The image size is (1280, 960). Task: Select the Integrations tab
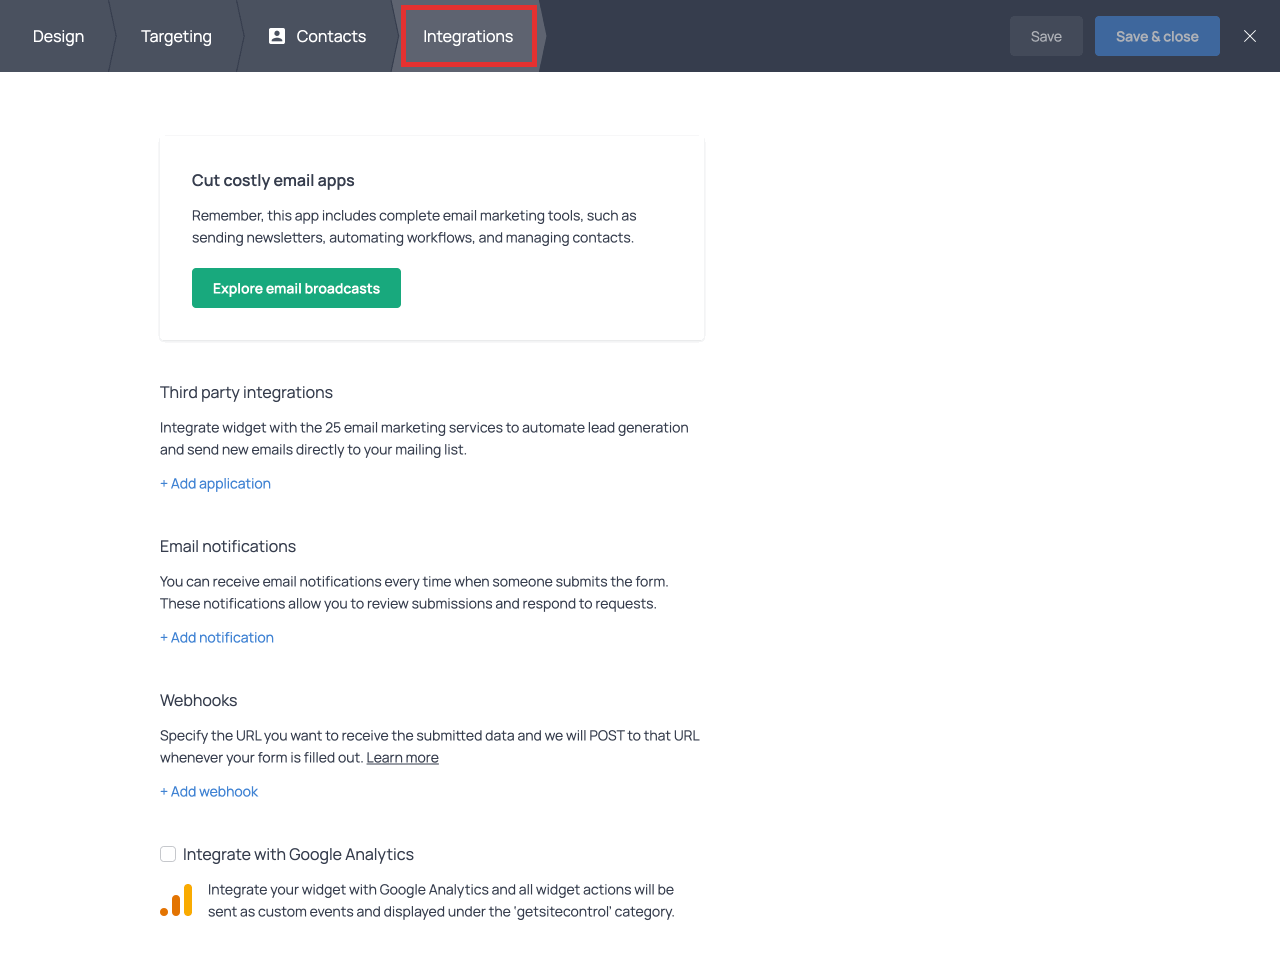click(x=468, y=36)
